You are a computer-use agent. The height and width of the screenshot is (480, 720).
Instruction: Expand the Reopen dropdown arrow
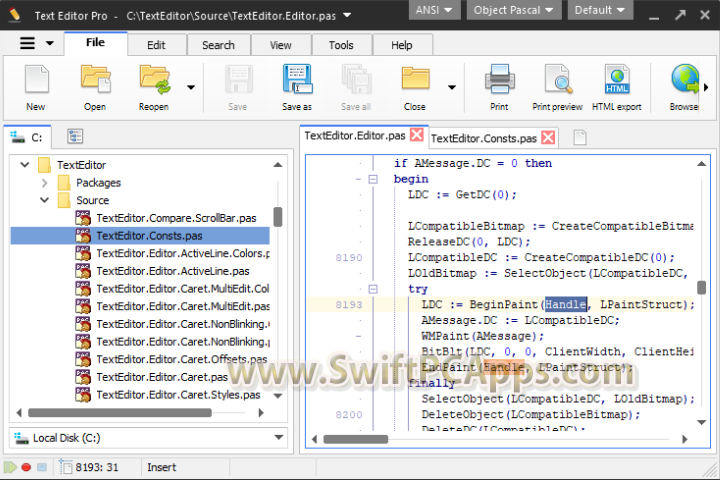pos(191,87)
